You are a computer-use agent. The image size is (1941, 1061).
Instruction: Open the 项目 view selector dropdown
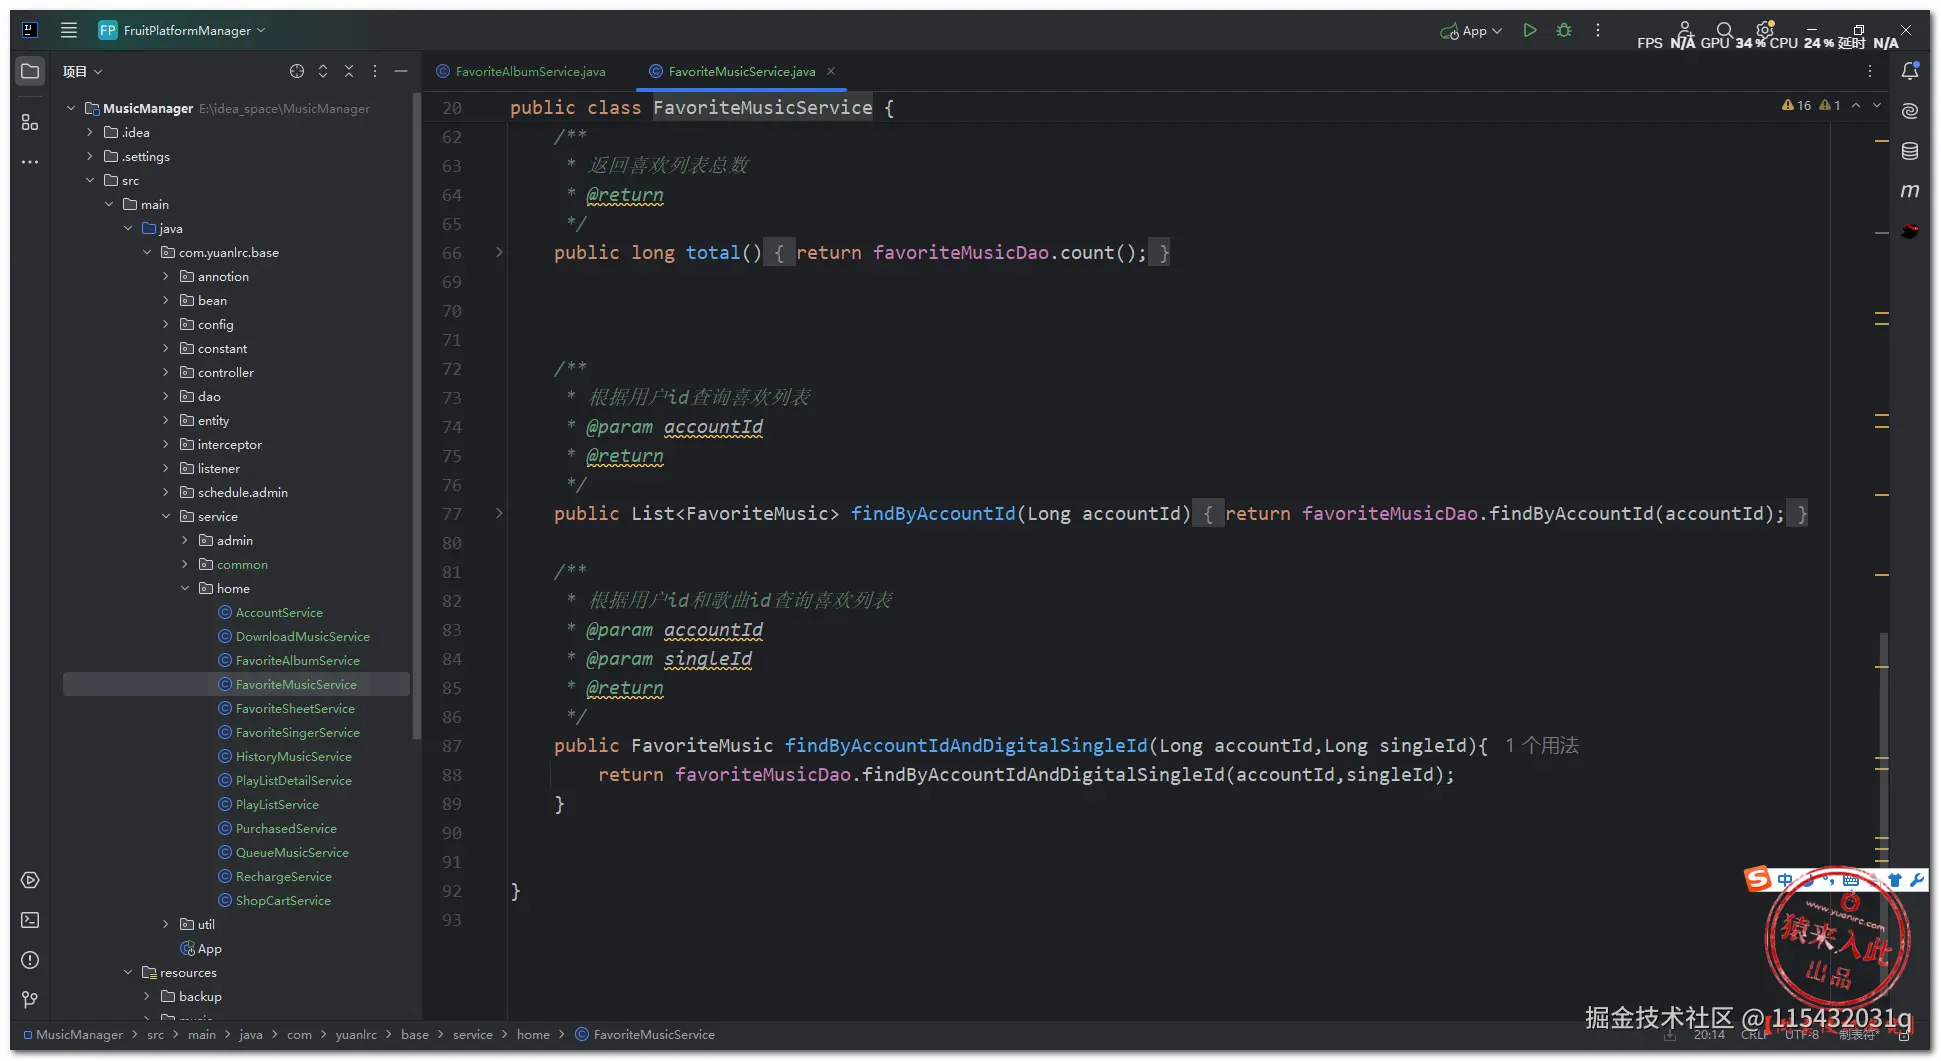pos(83,71)
